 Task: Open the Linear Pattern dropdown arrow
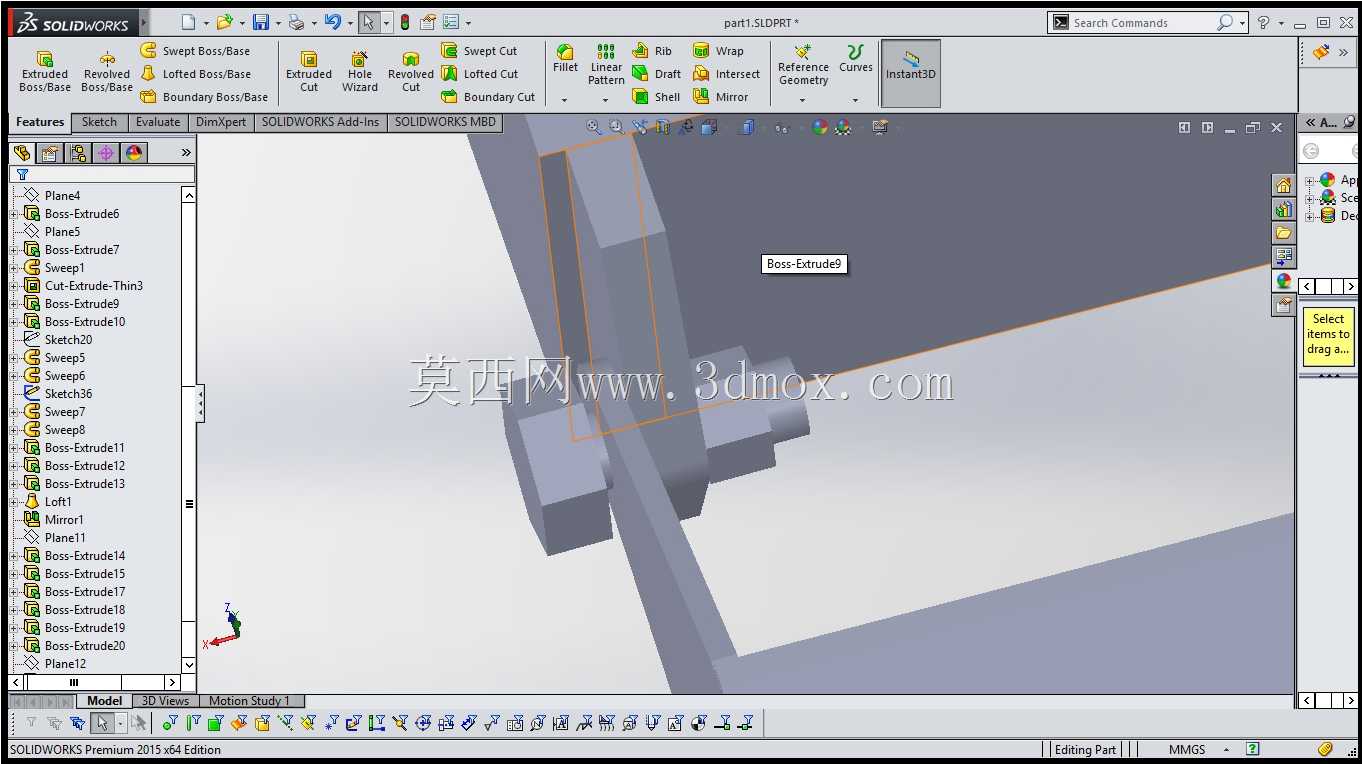(606, 99)
